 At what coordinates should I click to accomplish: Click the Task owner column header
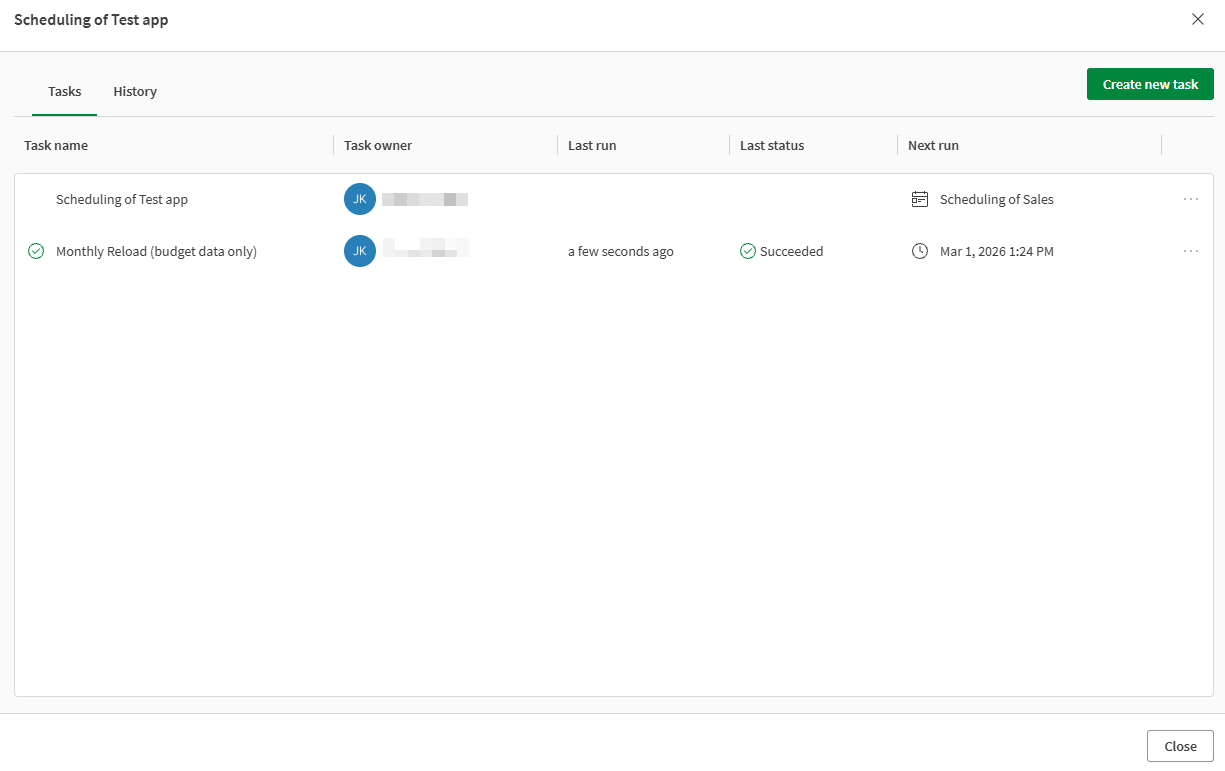378,145
